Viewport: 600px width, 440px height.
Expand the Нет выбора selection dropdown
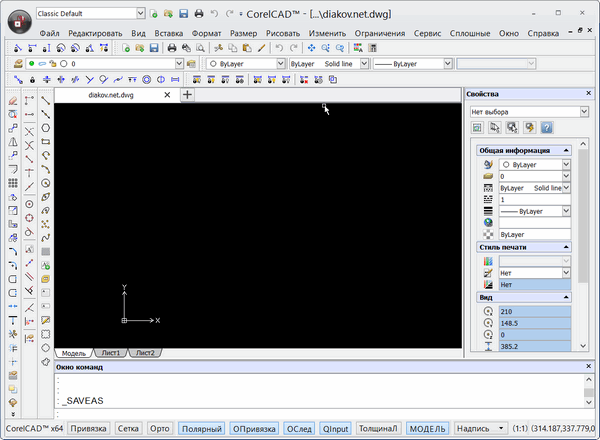pyautogui.click(x=583, y=111)
